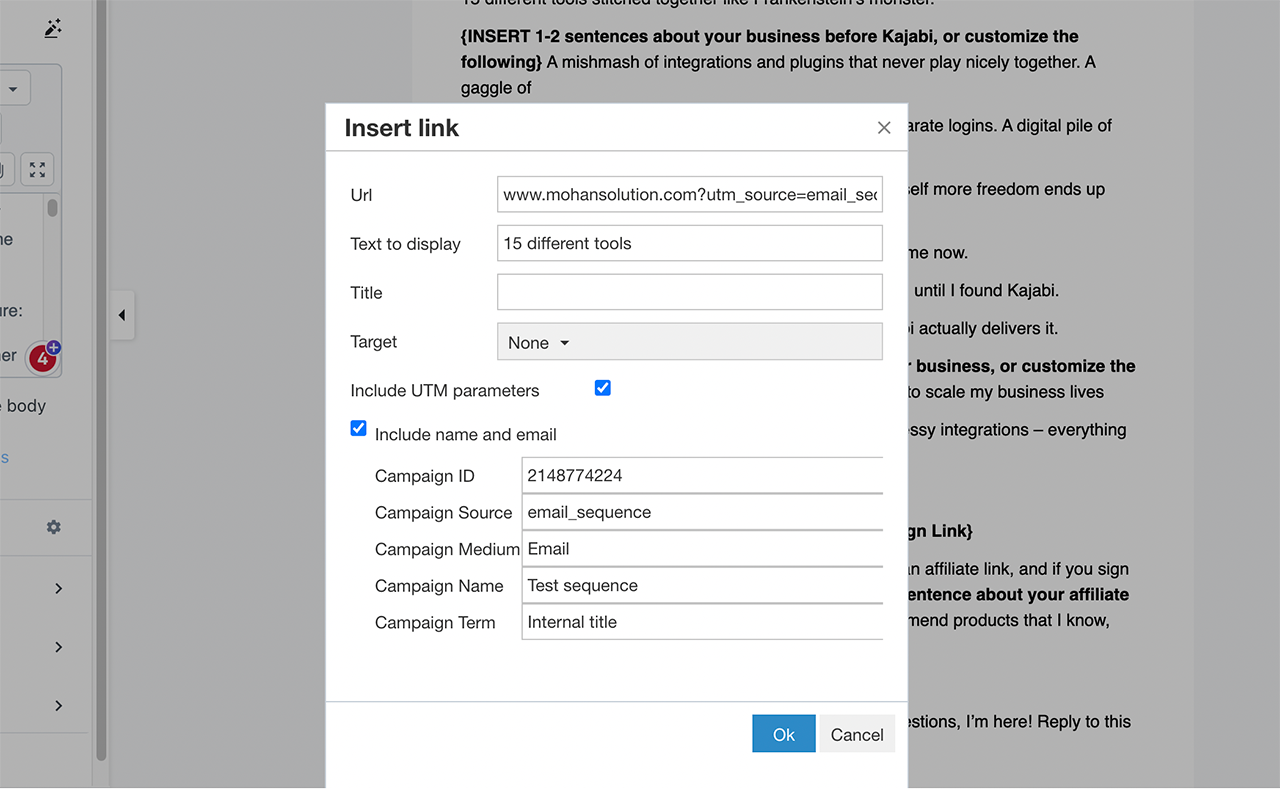Disable Include name and email
Viewport: 1280px width, 800px height.
[x=358, y=428]
